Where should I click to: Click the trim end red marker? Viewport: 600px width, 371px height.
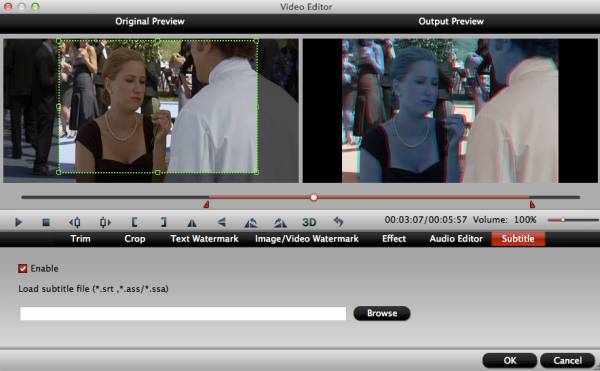(x=532, y=205)
